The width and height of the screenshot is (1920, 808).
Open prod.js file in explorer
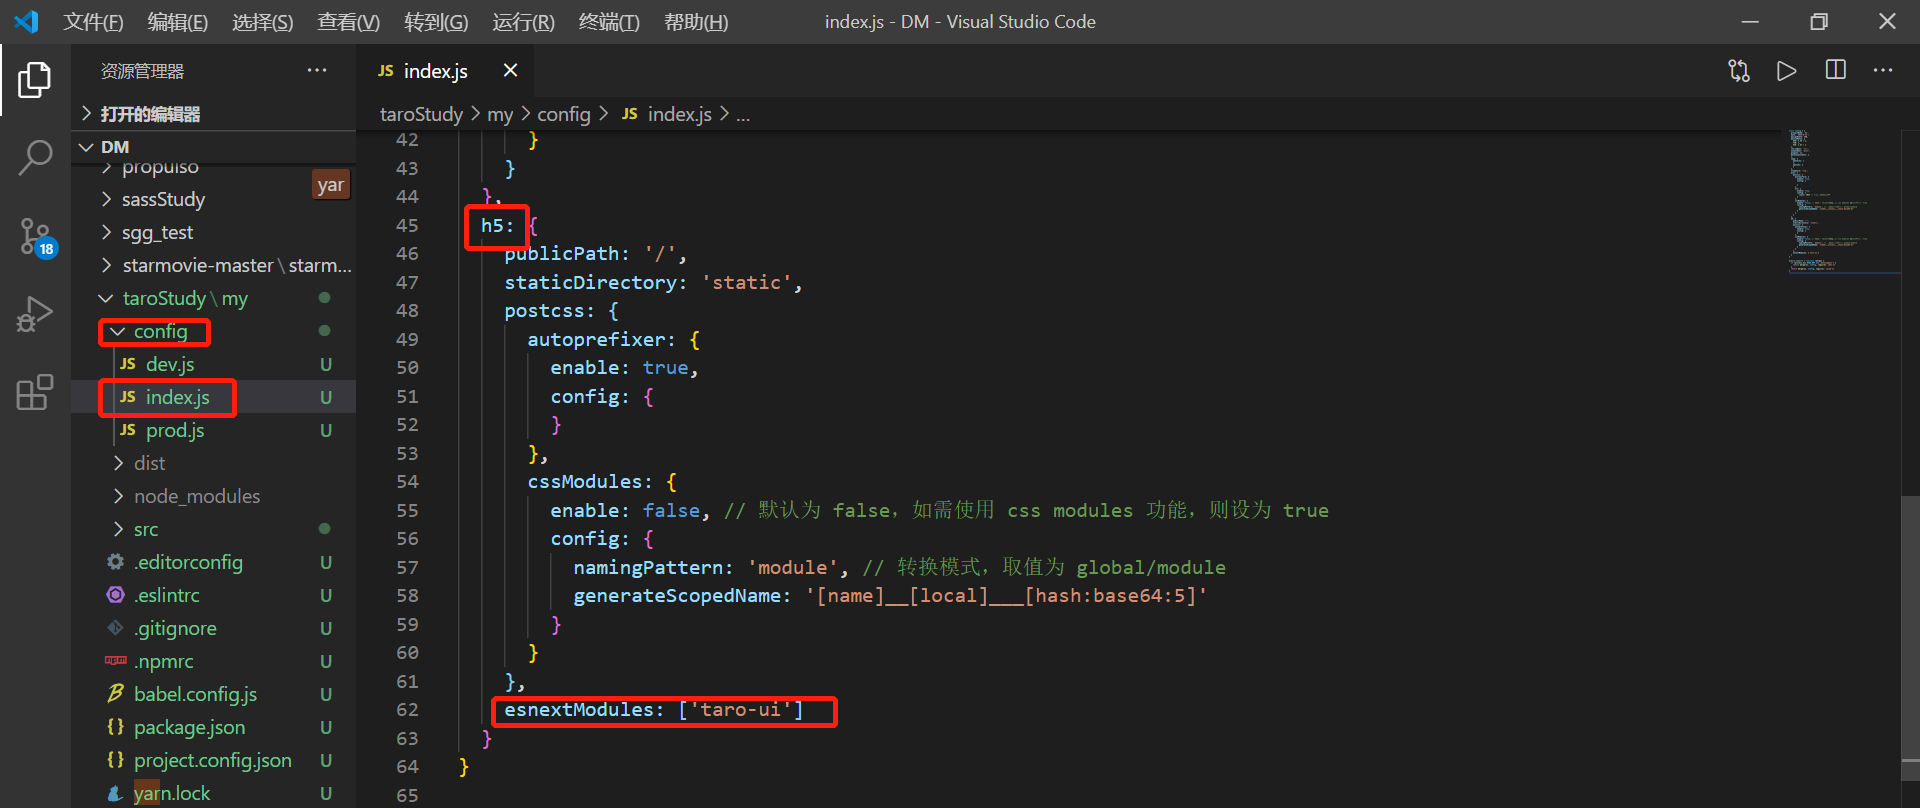click(x=213, y=430)
